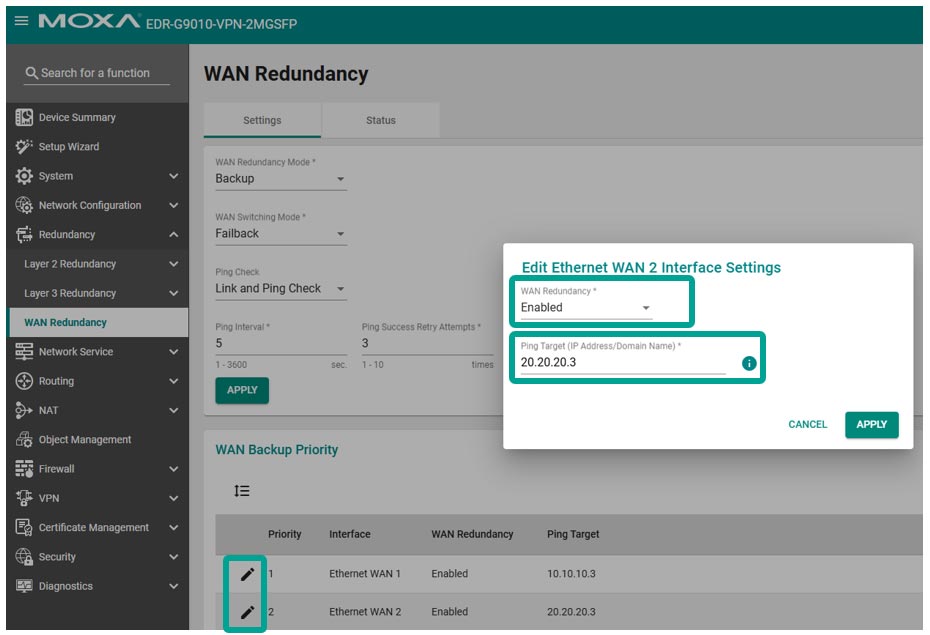The image size is (930, 635).
Task: Open the WAN Redundancy Mode dropdown
Action: pyautogui.click(x=280, y=179)
